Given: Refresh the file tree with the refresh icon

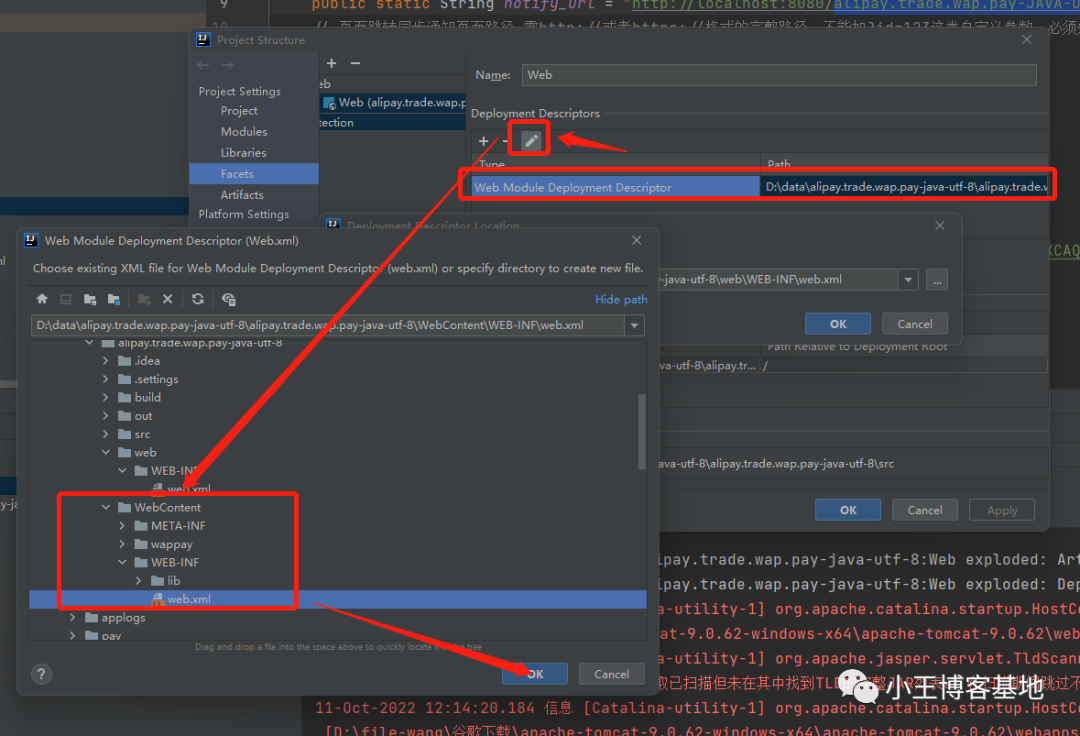Looking at the screenshot, I should coord(198,299).
